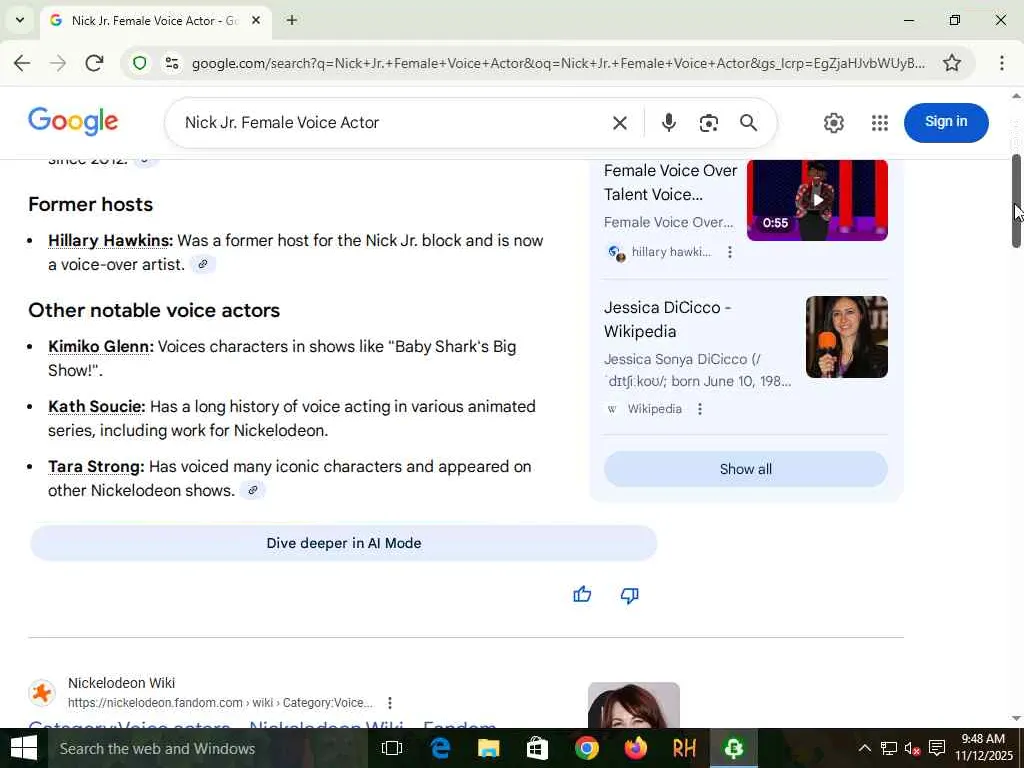This screenshot has height=768, width=1024.
Task: Open Google quick settings gear
Action: coord(833,123)
